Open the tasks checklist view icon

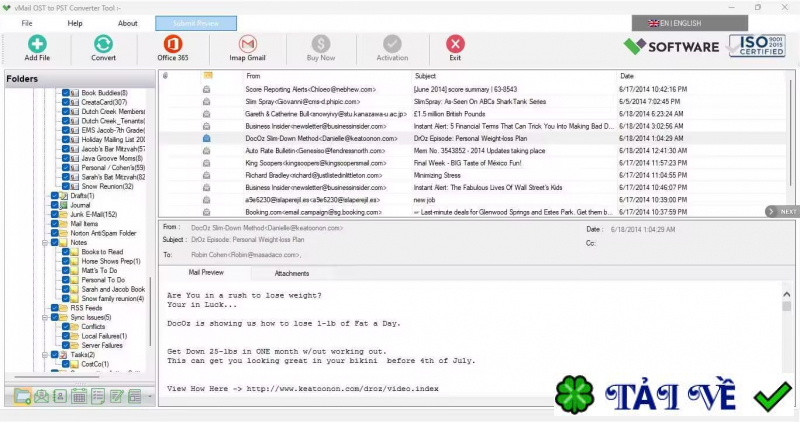pos(97,396)
